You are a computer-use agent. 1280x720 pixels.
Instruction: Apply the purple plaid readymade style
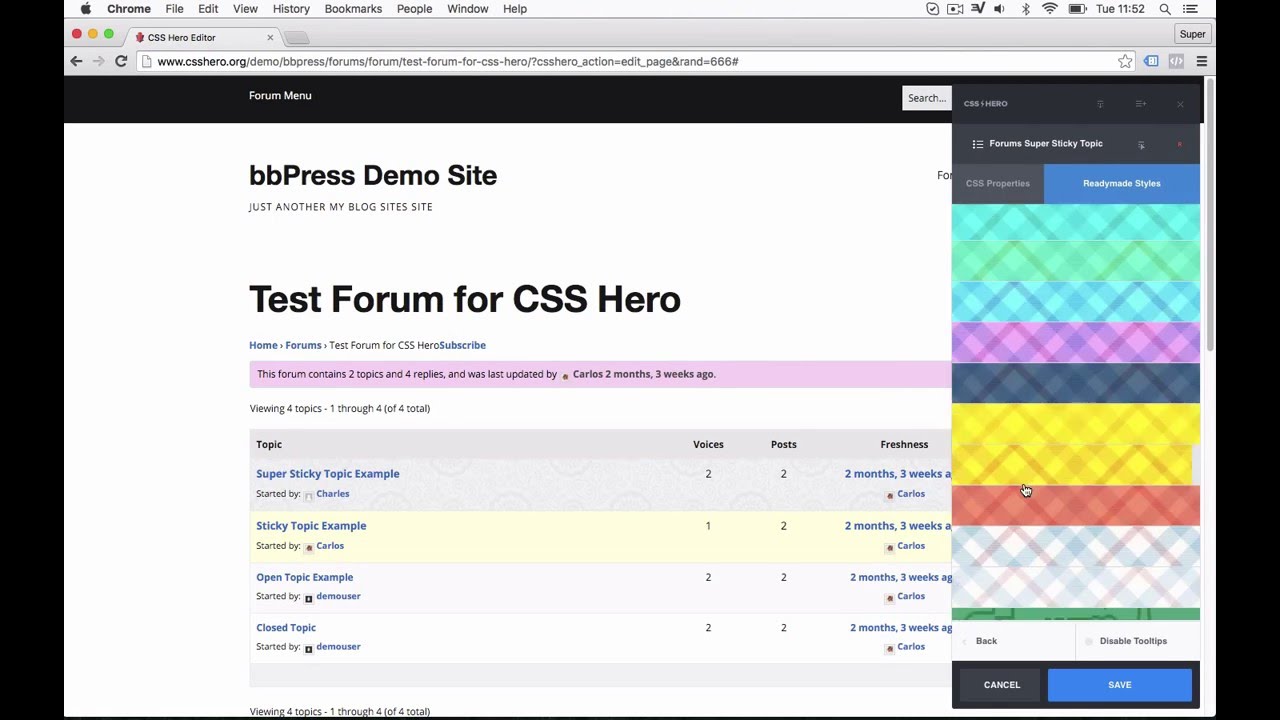click(x=1075, y=343)
